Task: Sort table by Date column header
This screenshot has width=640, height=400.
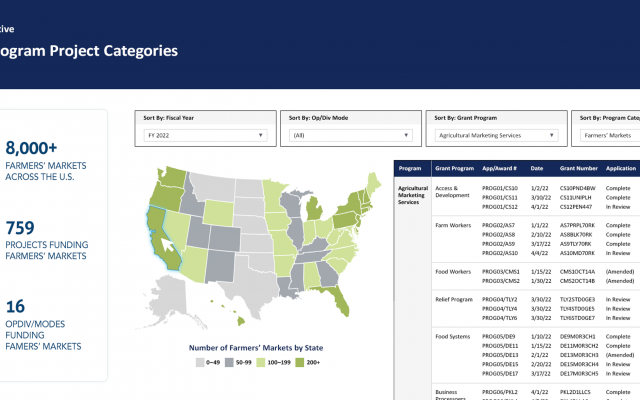Action: pyautogui.click(x=537, y=170)
